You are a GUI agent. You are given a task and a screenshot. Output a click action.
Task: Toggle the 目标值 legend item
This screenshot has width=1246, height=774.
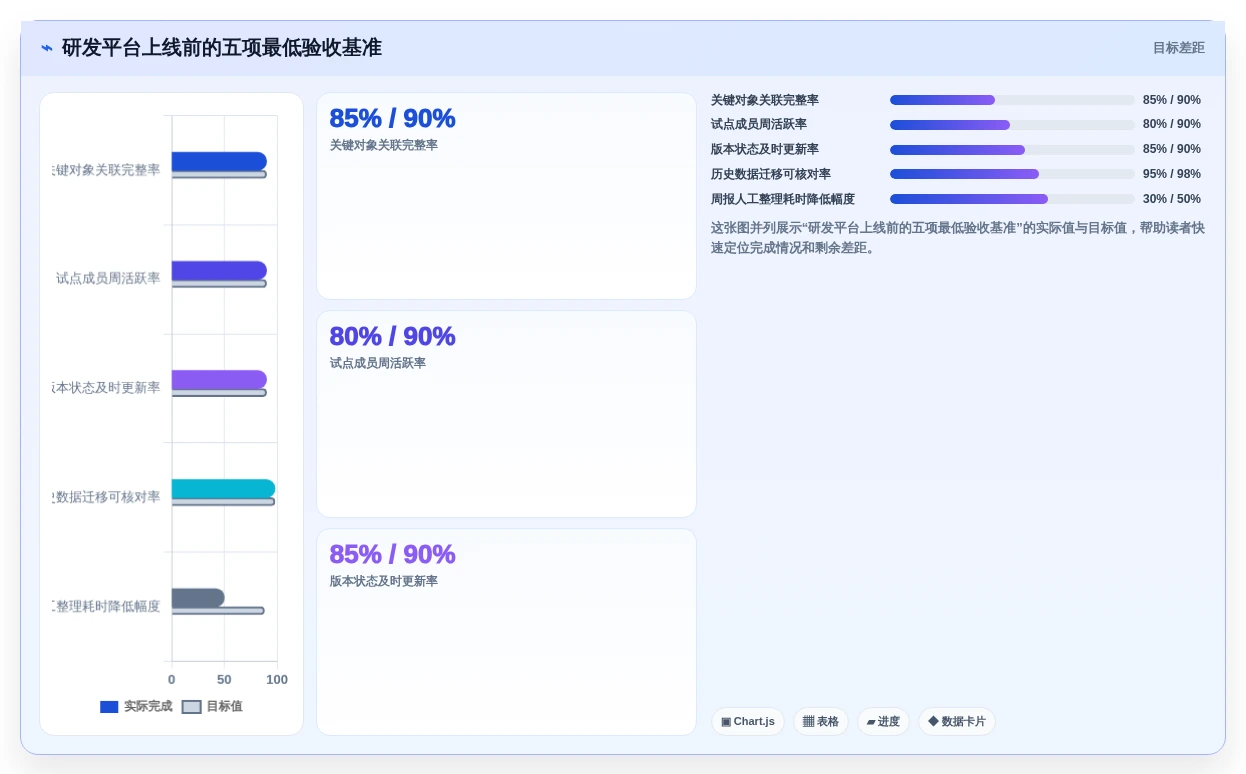coord(212,706)
